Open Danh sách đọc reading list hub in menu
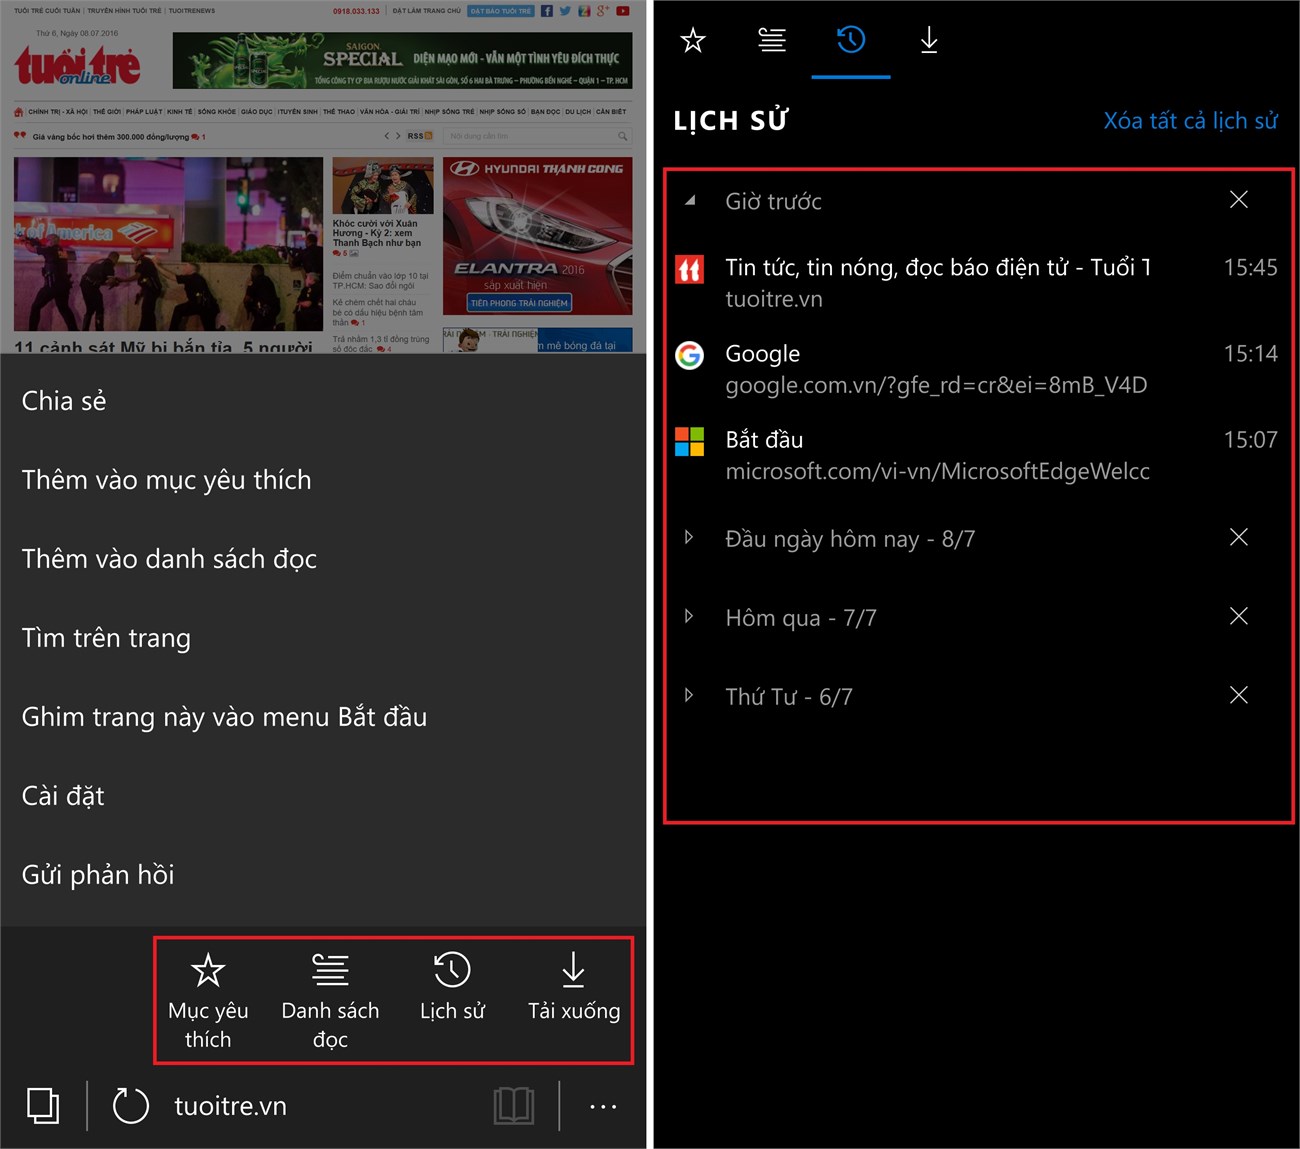The image size is (1300, 1149). point(330,1000)
